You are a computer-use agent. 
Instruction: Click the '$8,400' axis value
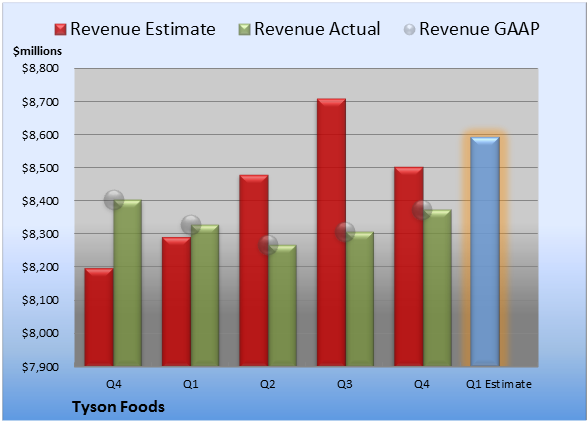[40, 201]
